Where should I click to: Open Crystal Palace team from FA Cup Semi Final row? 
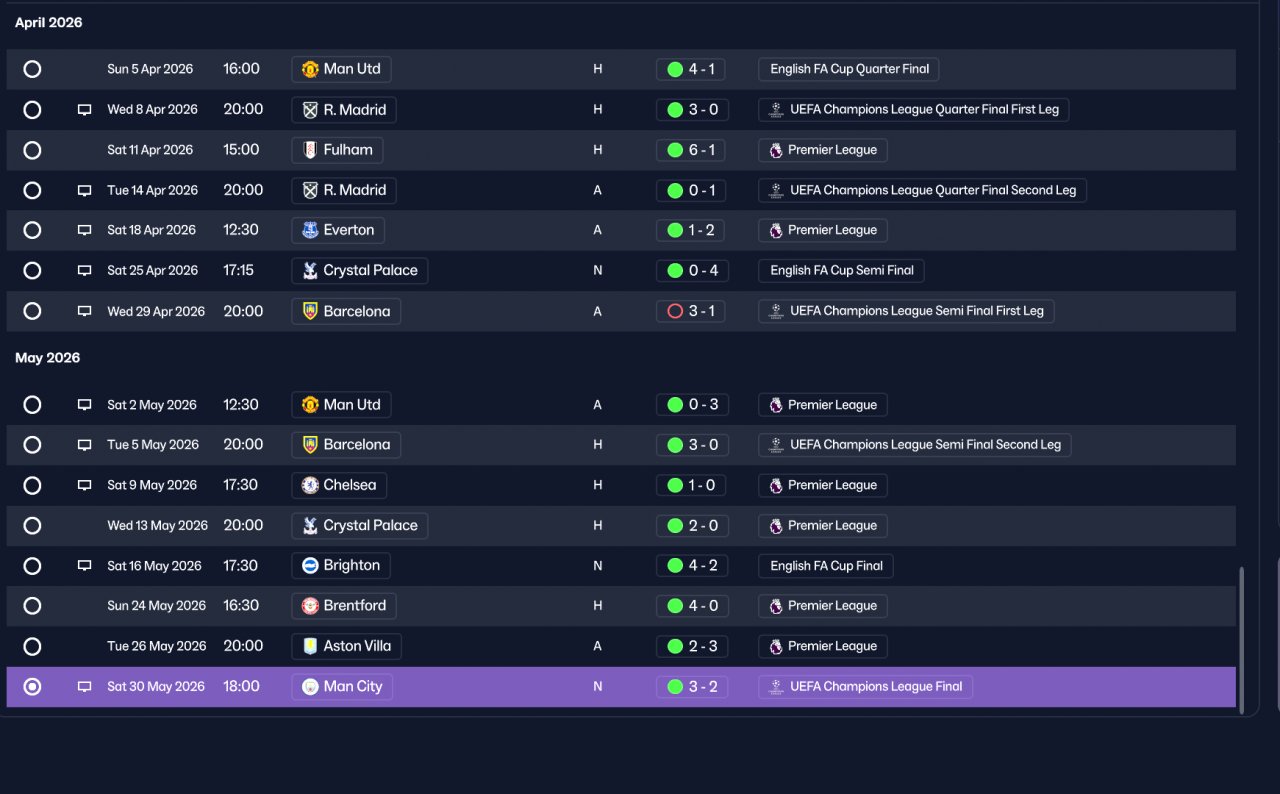pos(360,270)
